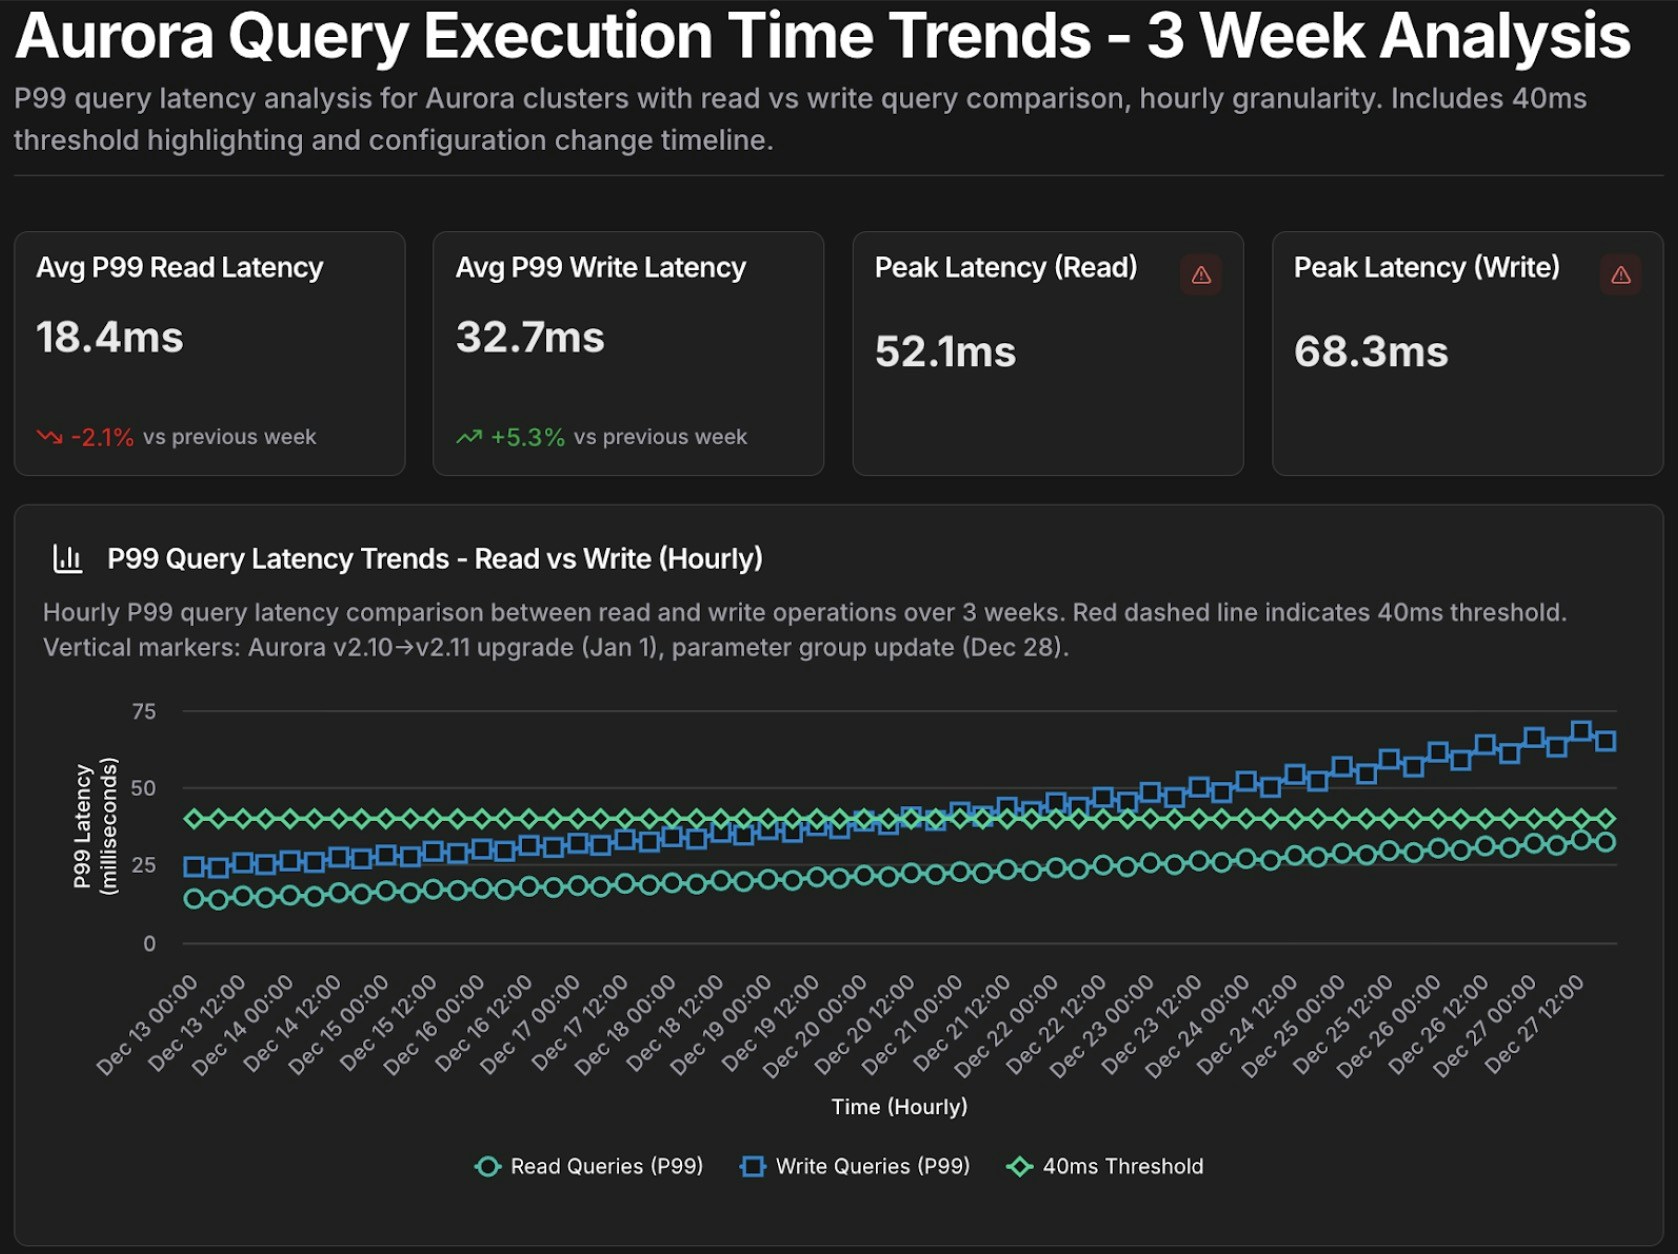Expand the Avg P99 Read Latency card
Screen dimensions: 1678x1254
[209, 355]
